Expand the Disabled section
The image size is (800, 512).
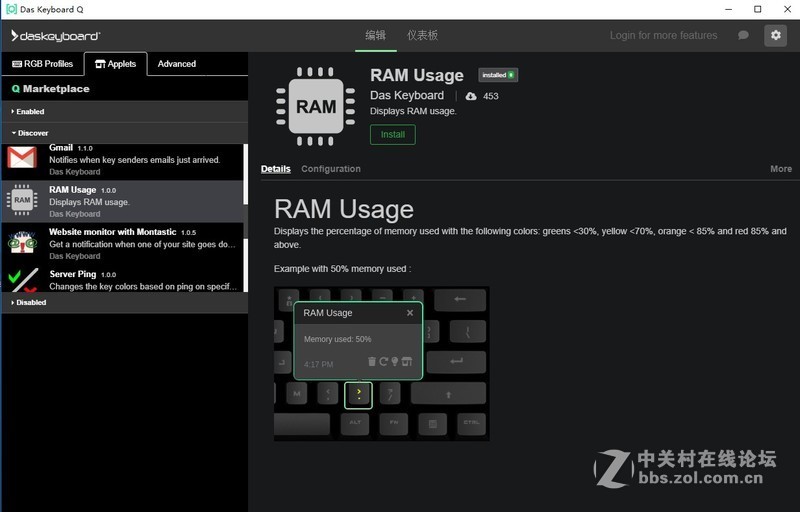point(30,302)
